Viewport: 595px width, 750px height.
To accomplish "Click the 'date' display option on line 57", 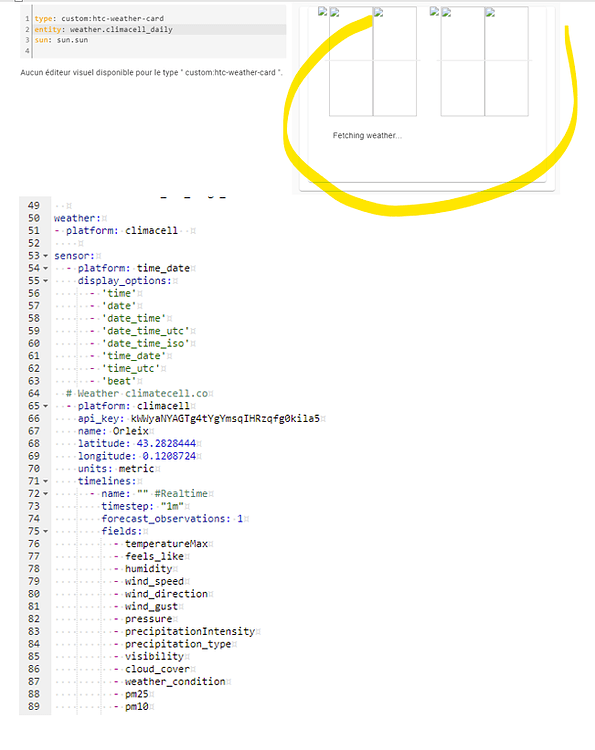I will 119,306.
